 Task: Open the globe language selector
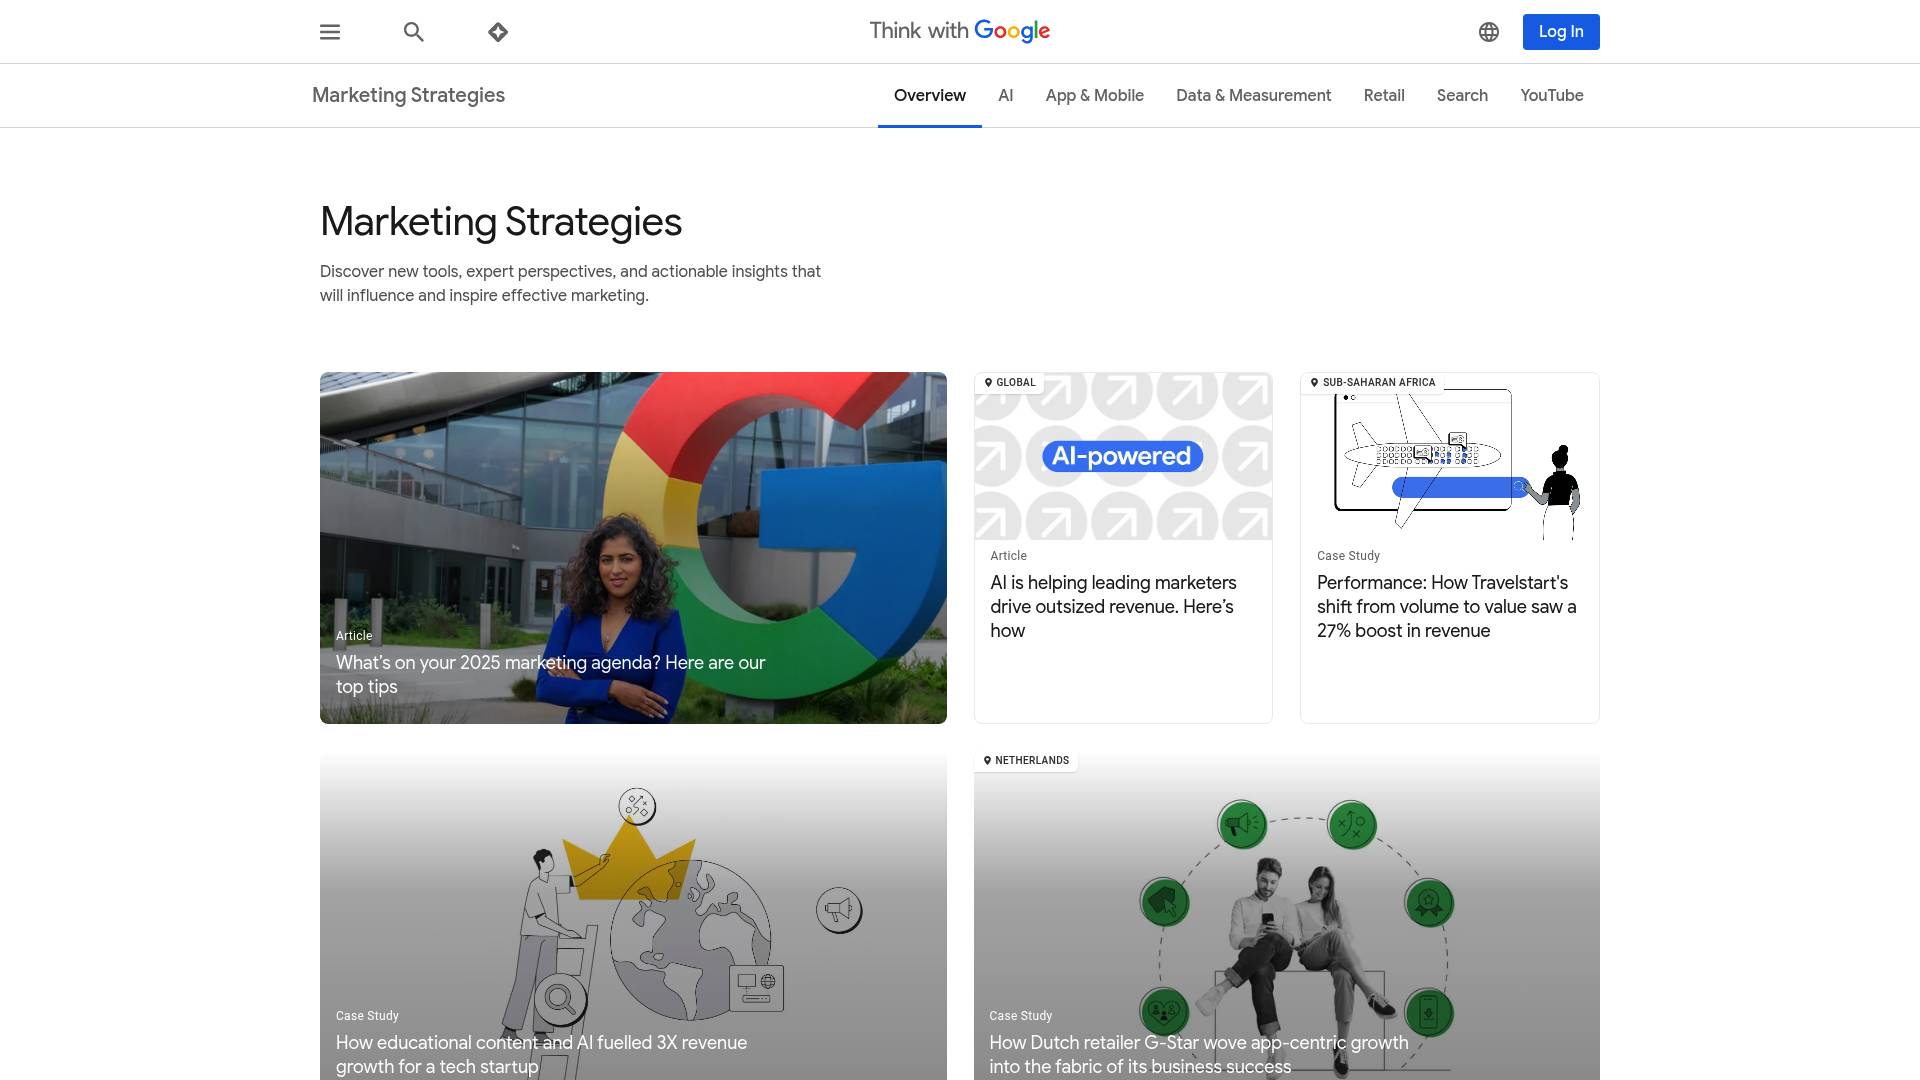[1489, 32]
